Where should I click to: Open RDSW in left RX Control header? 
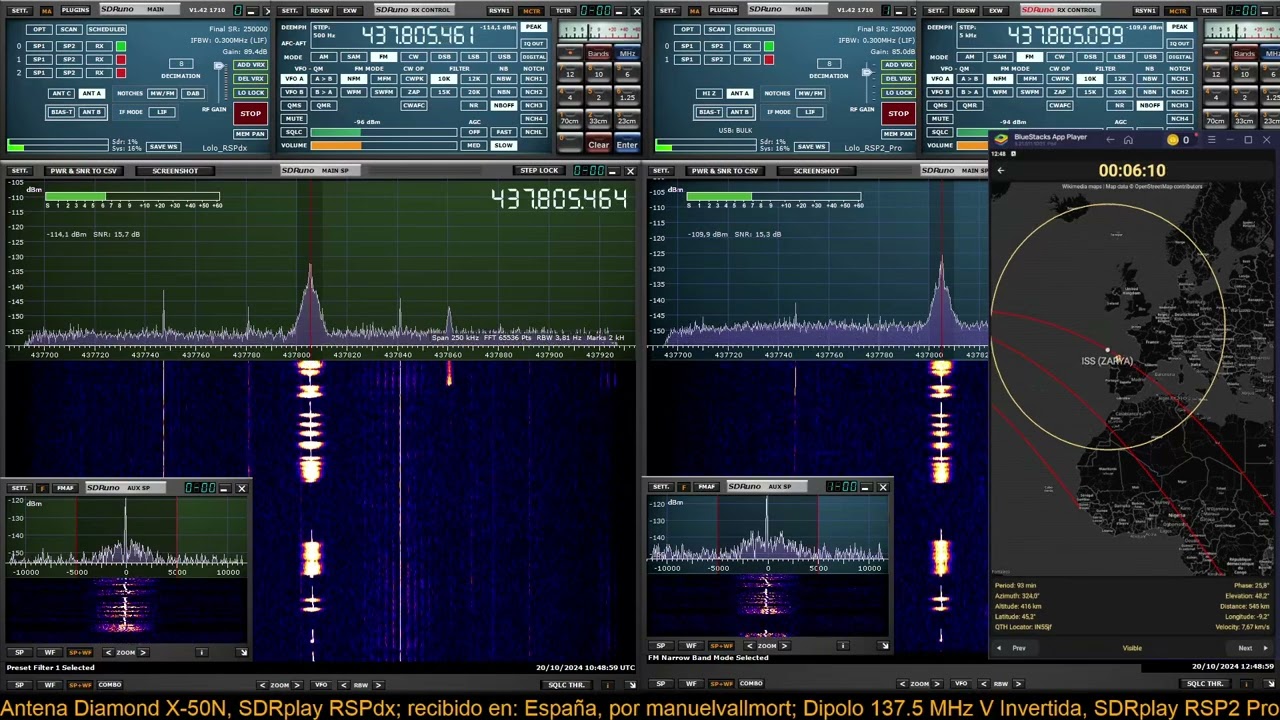point(319,10)
